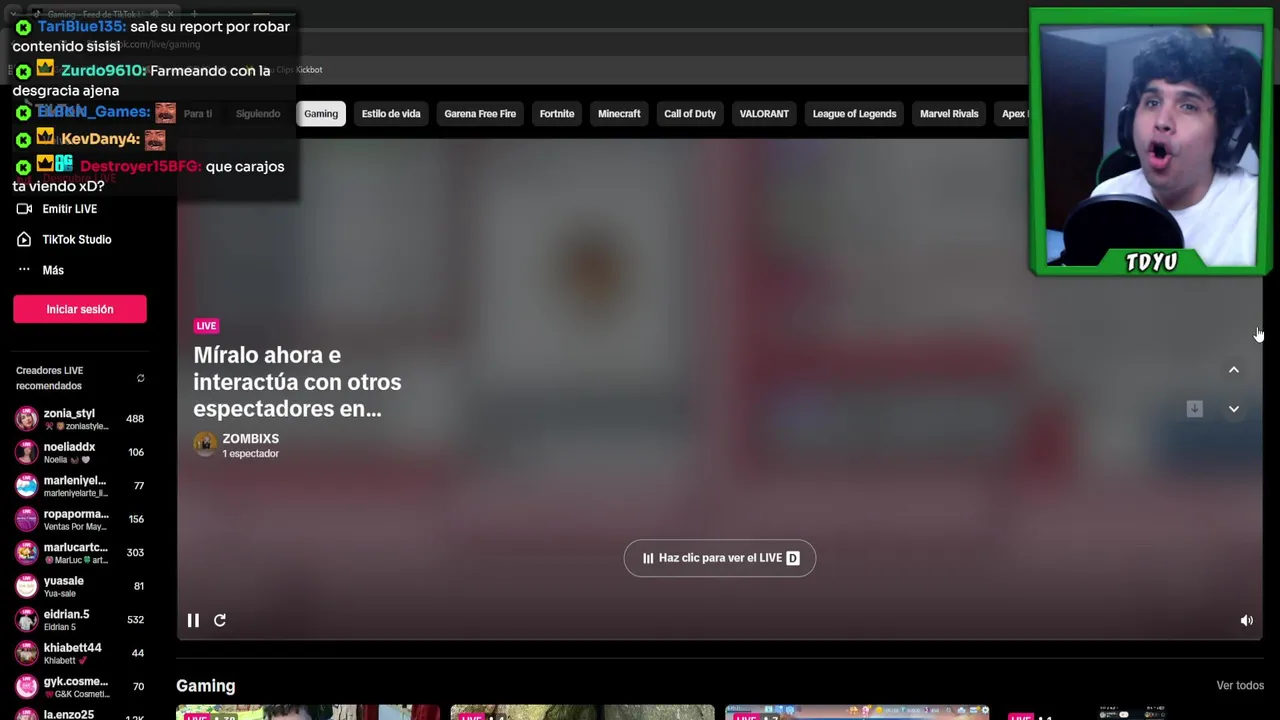Viewport: 1280px width, 720px height.
Task: Pause the LIVE preview playback
Action: pyautogui.click(x=193, y=620)
